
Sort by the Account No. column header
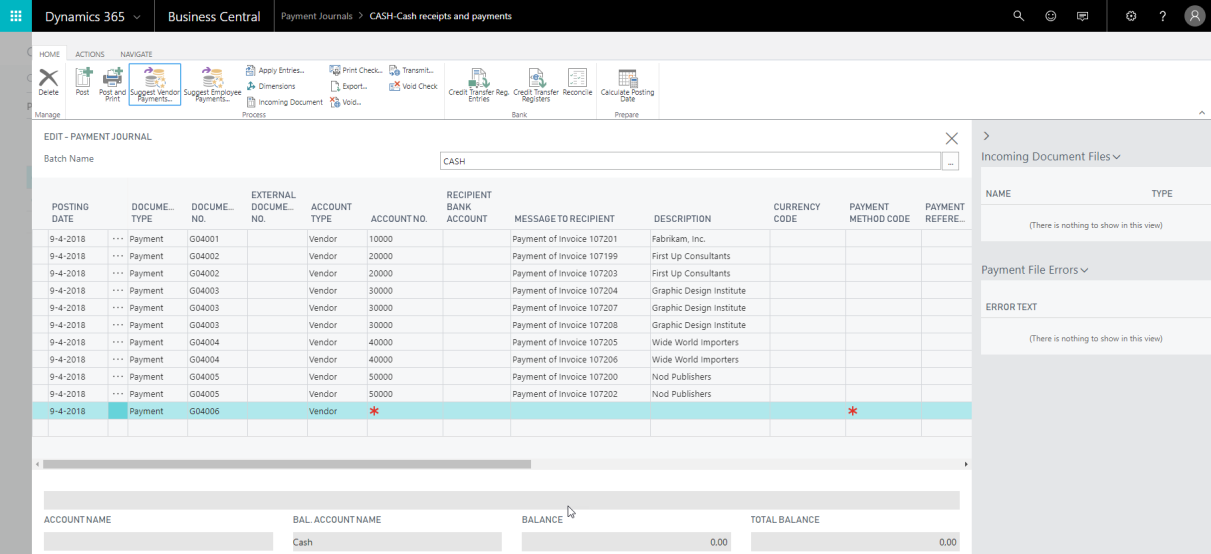399,219
